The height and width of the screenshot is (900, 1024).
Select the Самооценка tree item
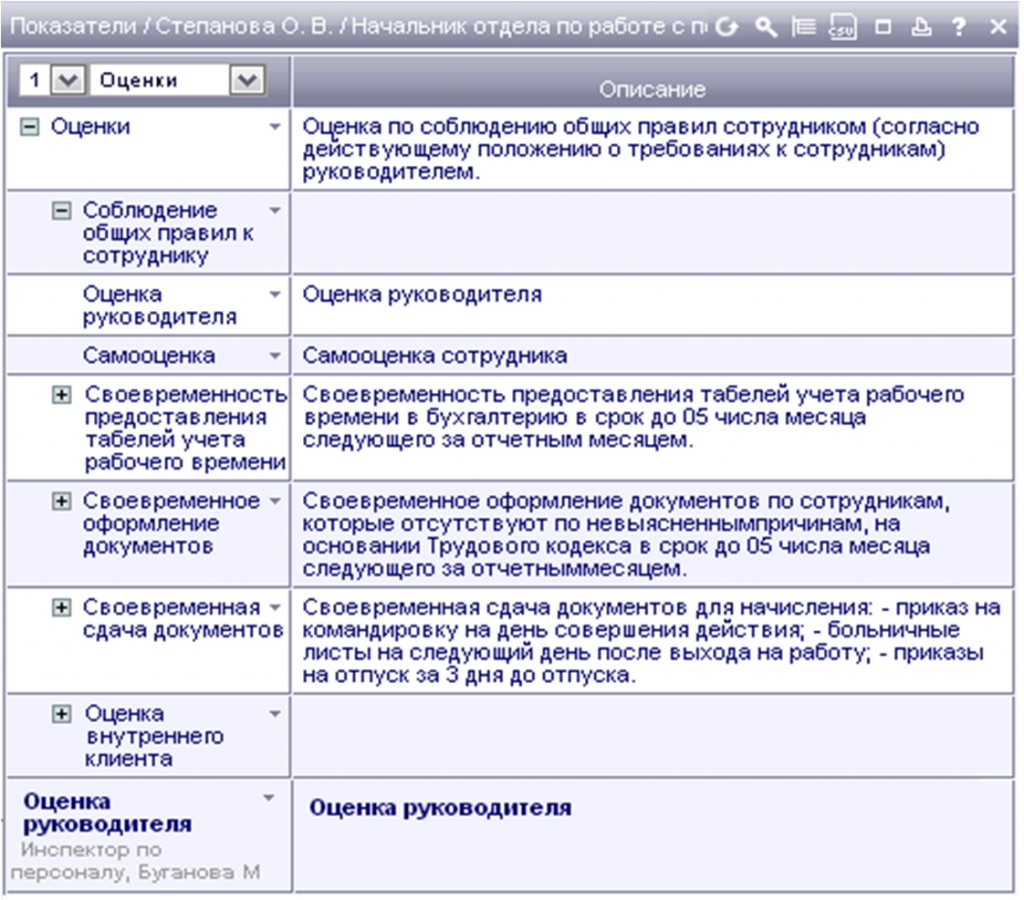point(148,356)
